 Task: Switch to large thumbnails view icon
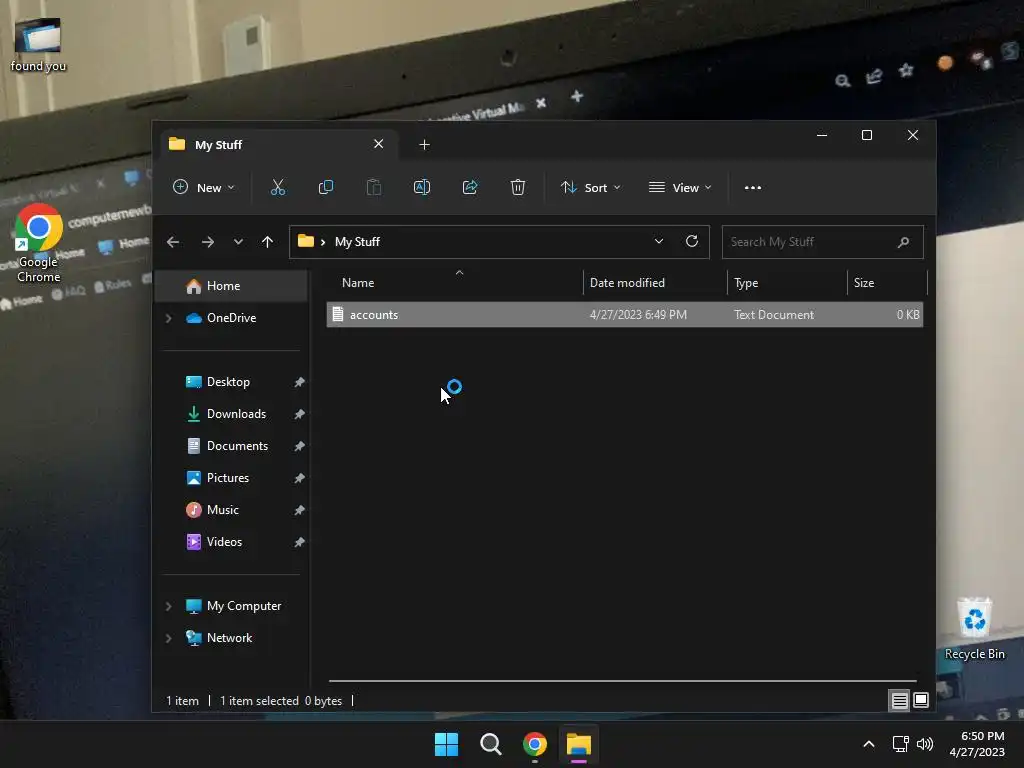[x=921, y=701]
